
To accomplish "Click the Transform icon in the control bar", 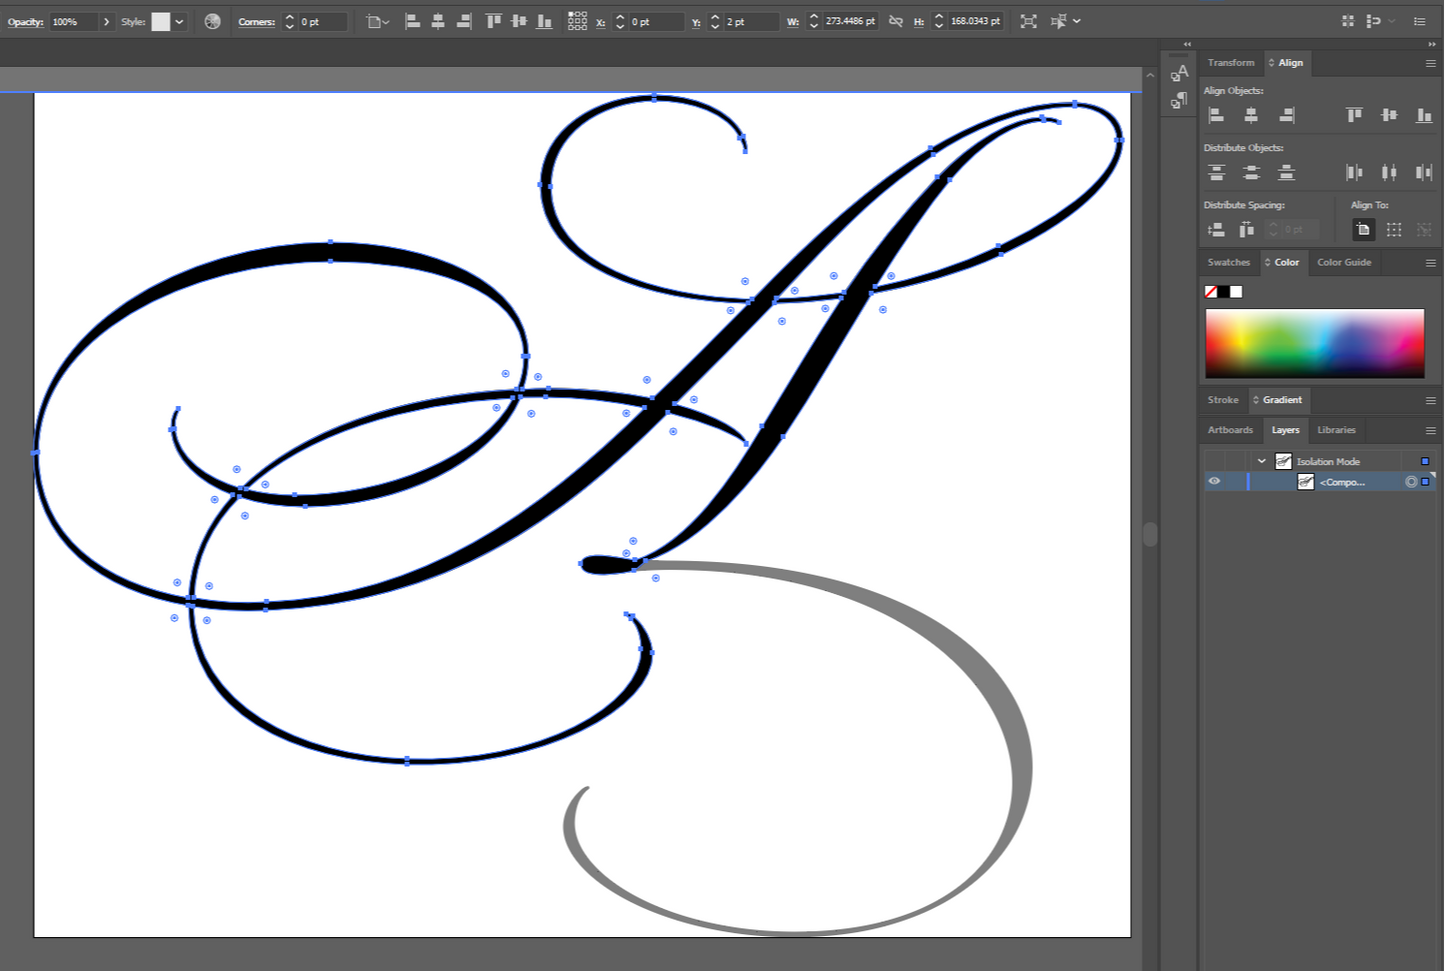I will 1028,21.
